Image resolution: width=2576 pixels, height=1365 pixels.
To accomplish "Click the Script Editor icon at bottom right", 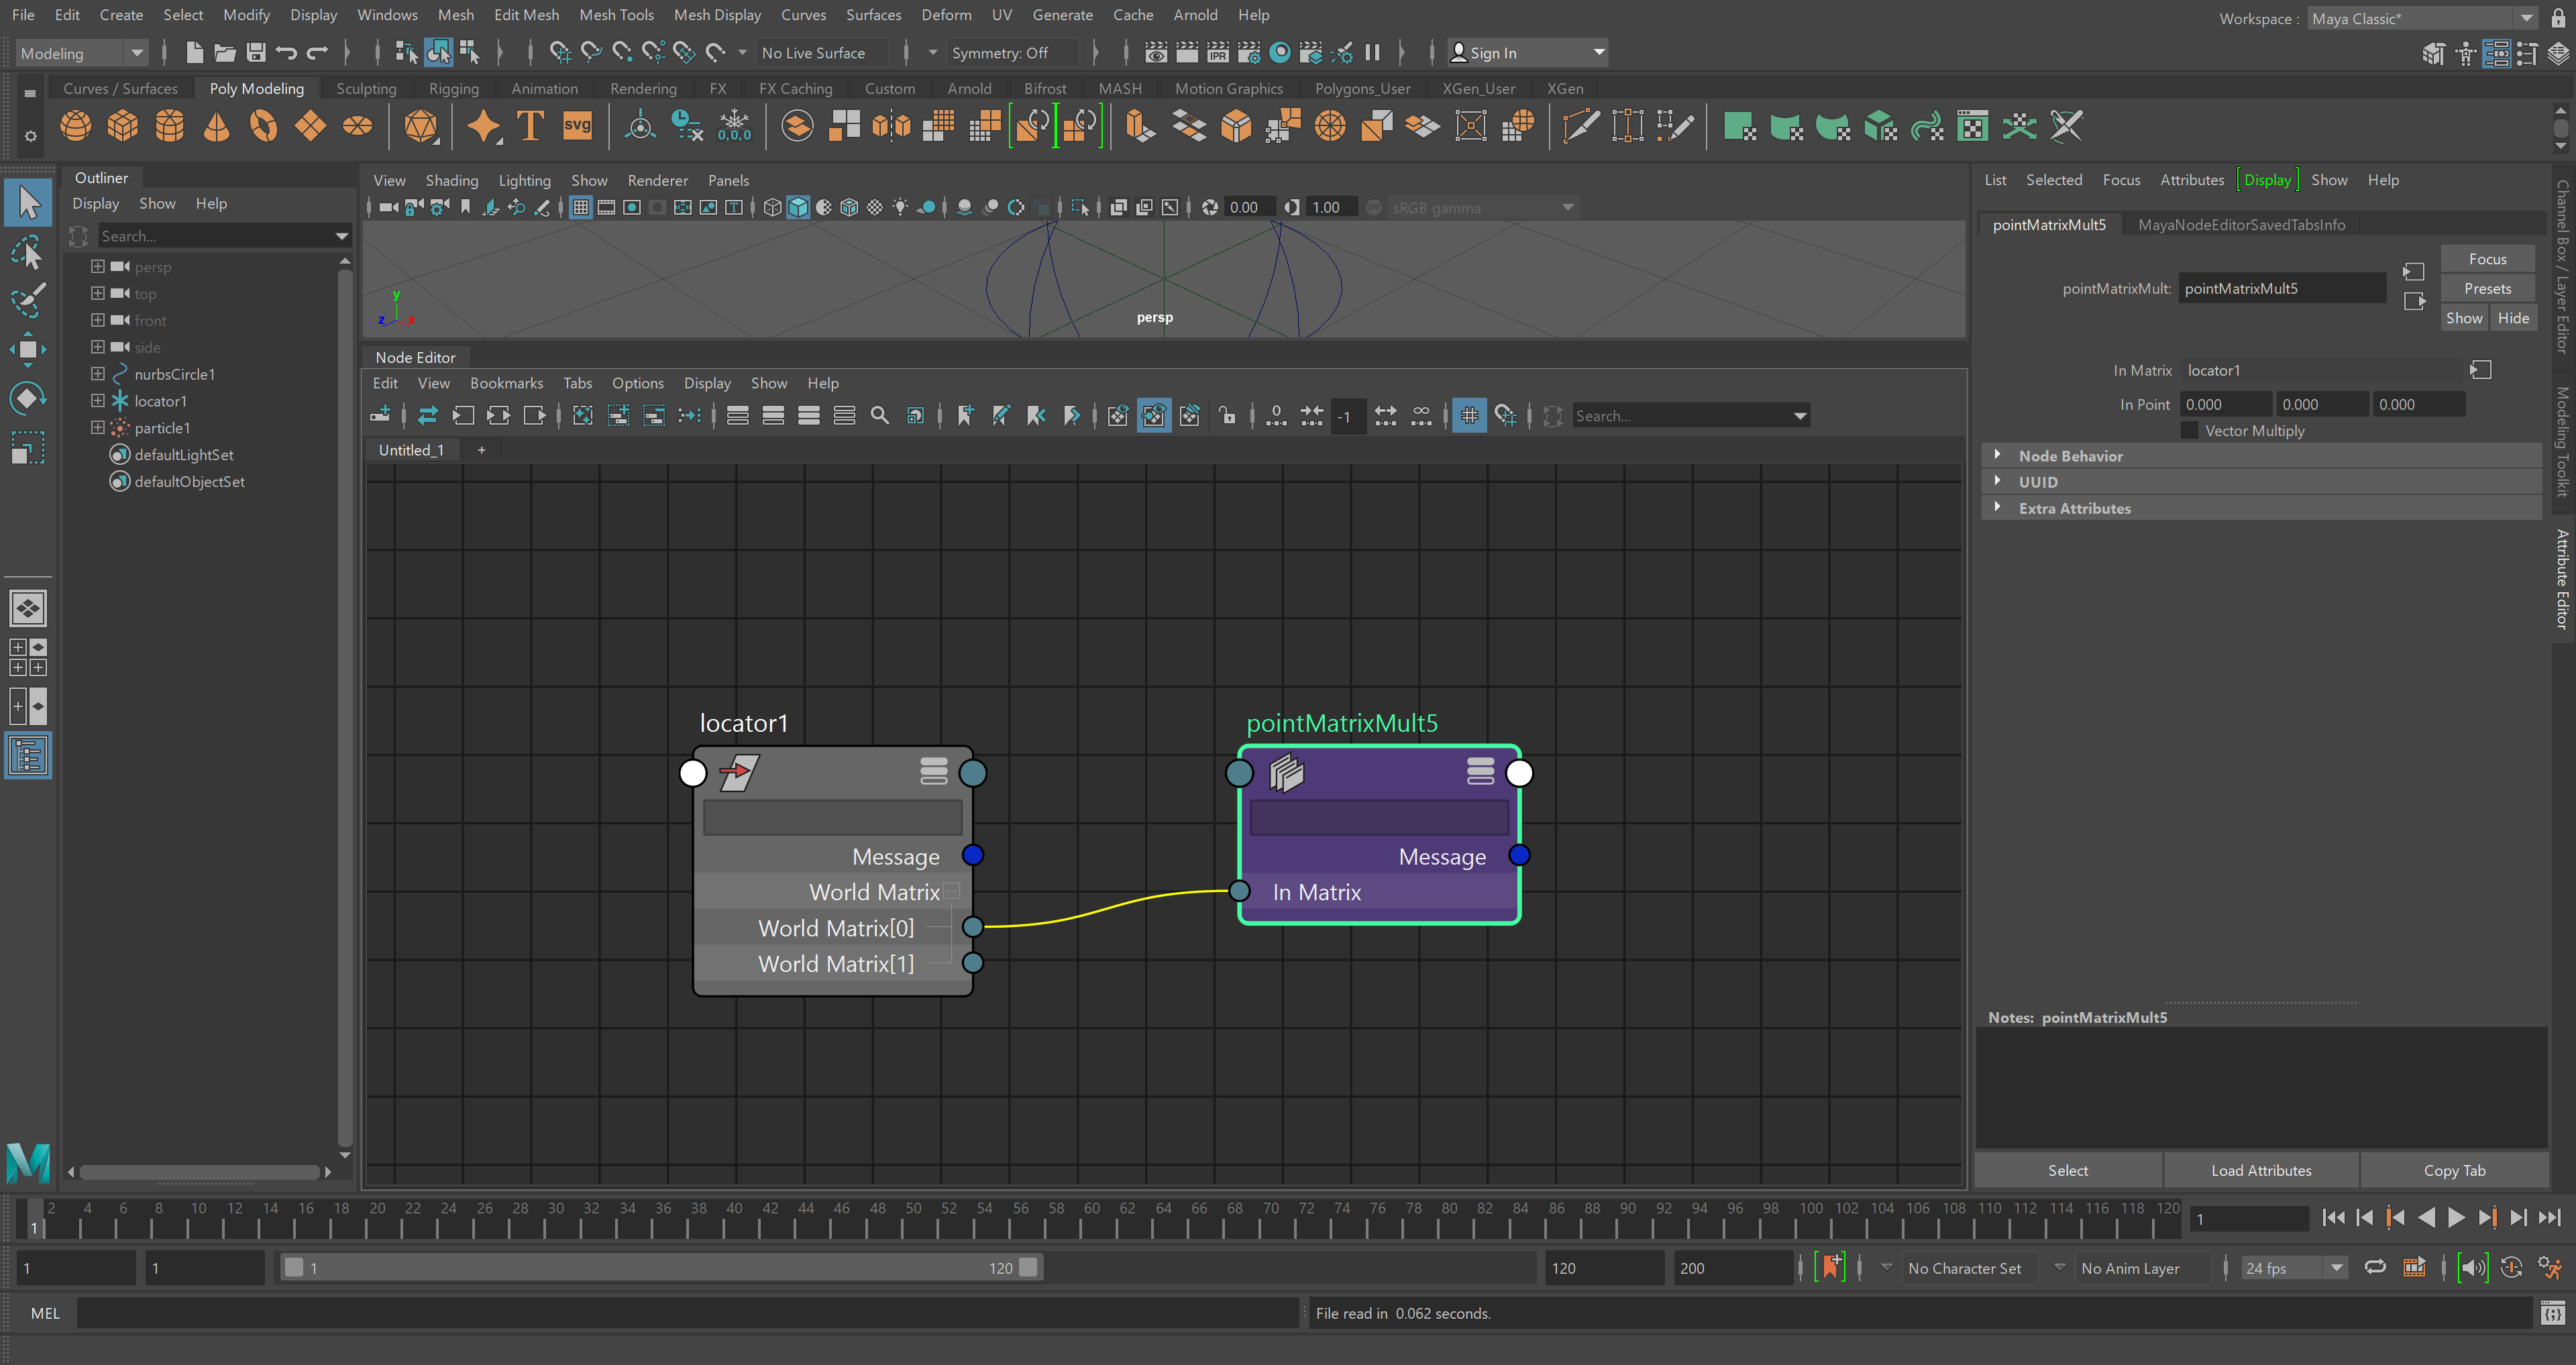I will [2552, 1313].
